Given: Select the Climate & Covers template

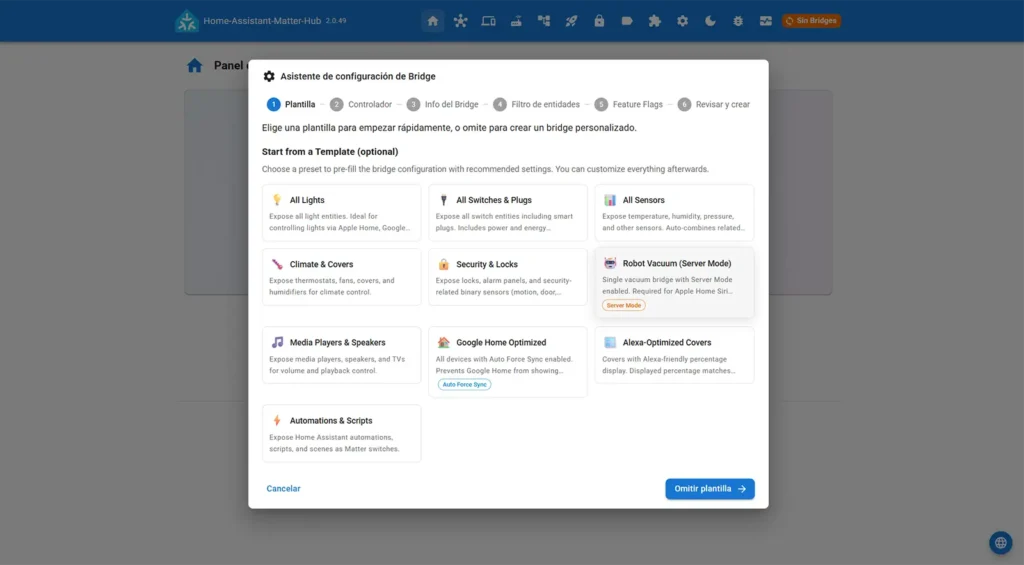Looking at the screenshot, I should pos(342,277).
